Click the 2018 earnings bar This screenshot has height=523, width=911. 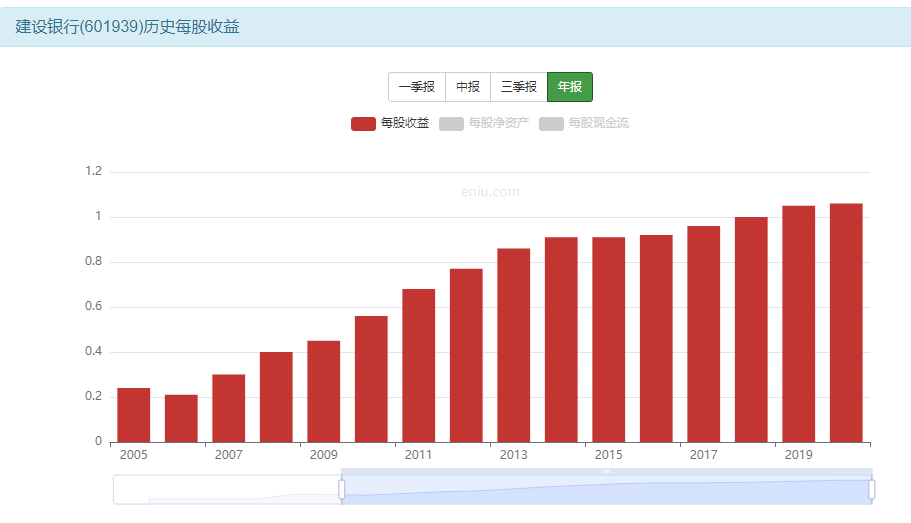(x=751, y=329)
